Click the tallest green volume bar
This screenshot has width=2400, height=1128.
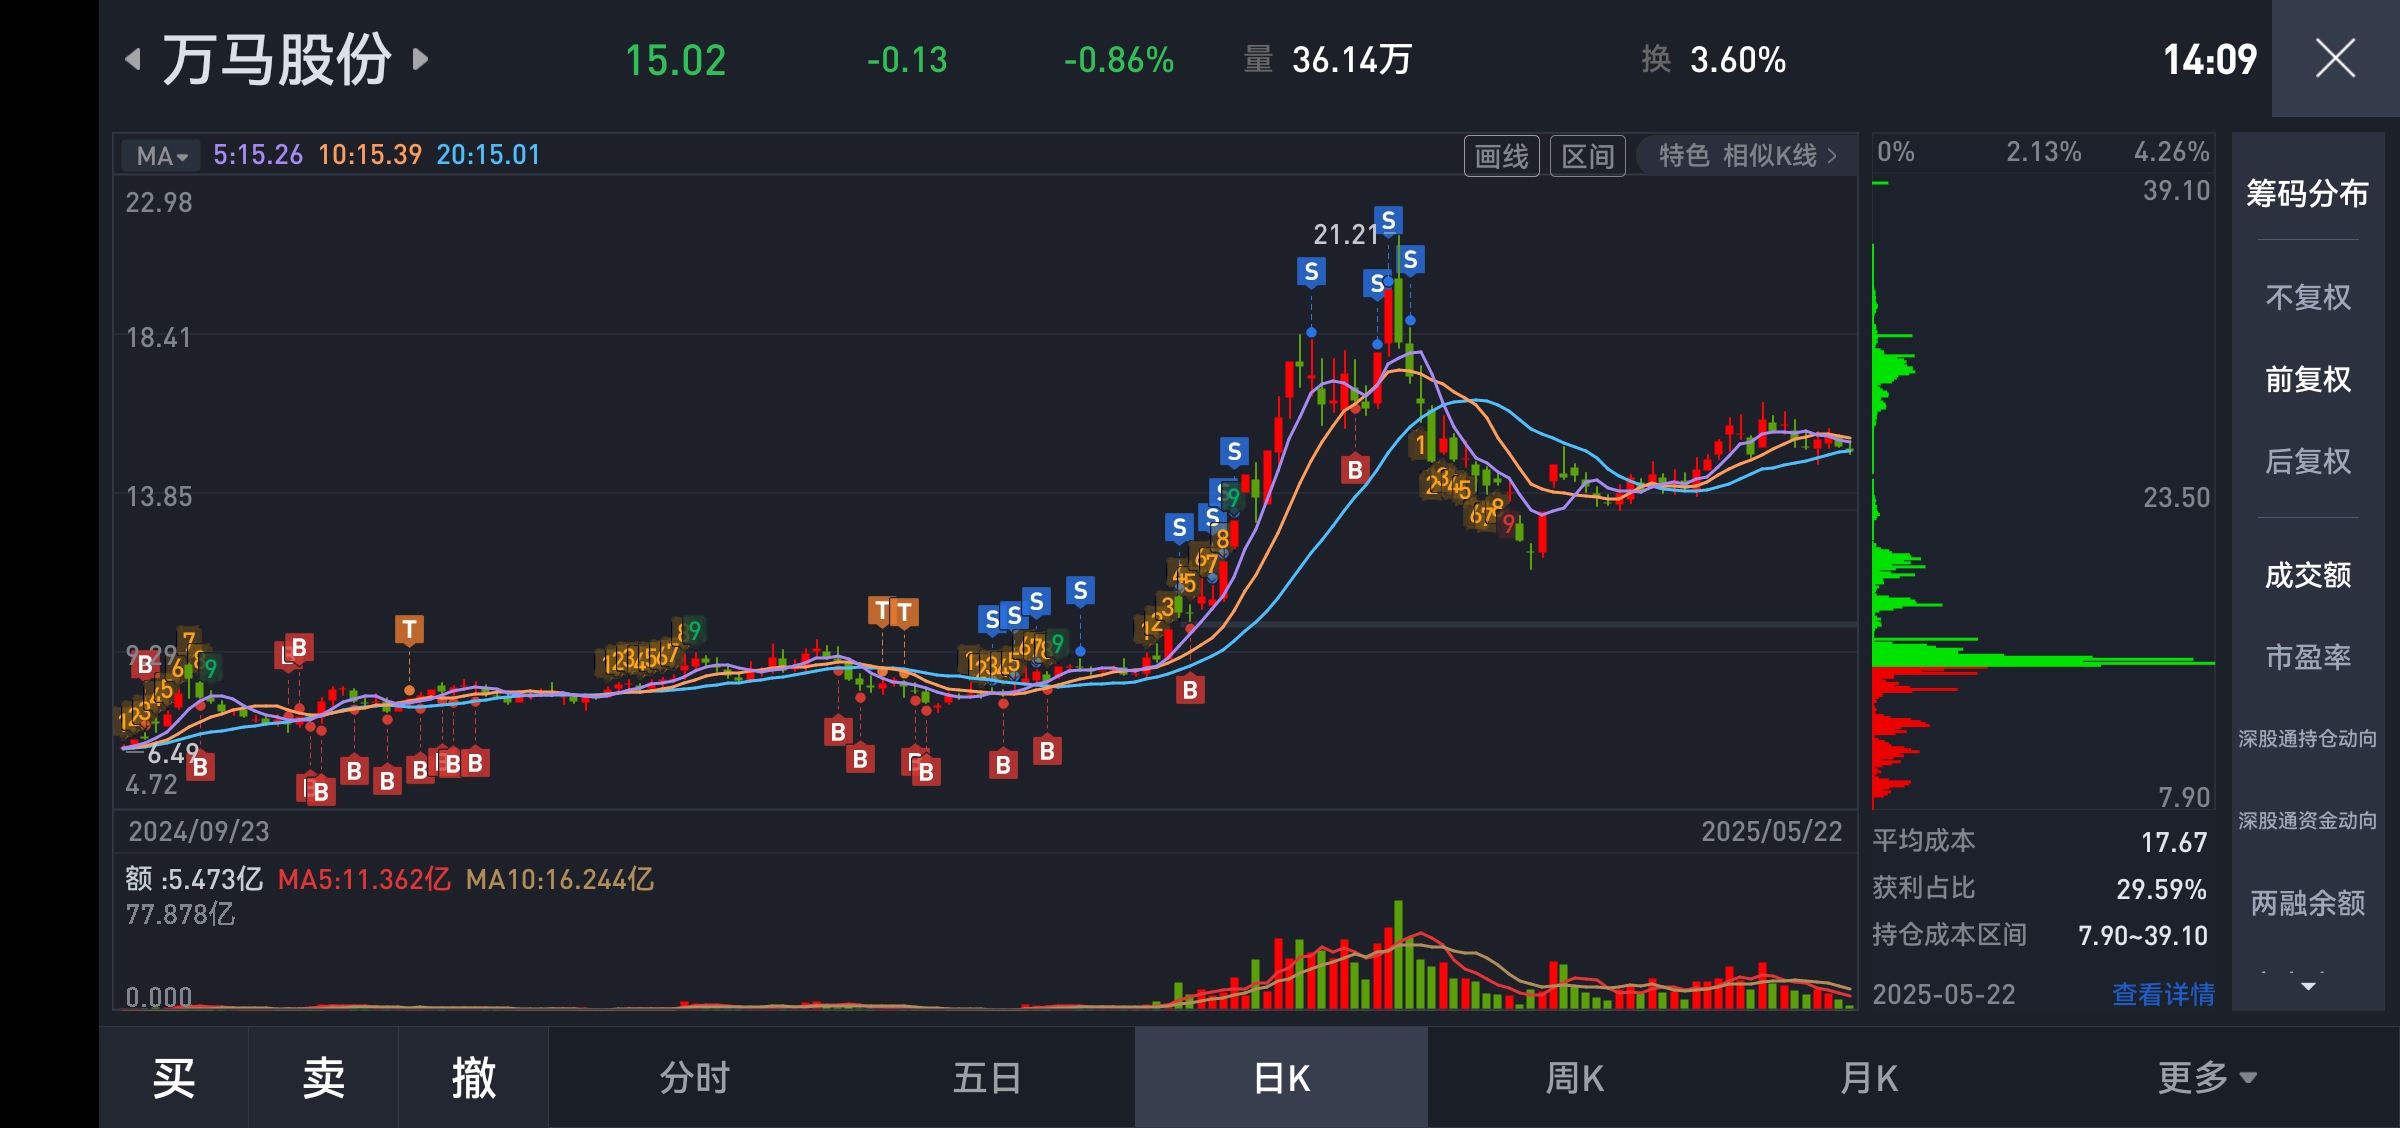(x=1398, y=954)
